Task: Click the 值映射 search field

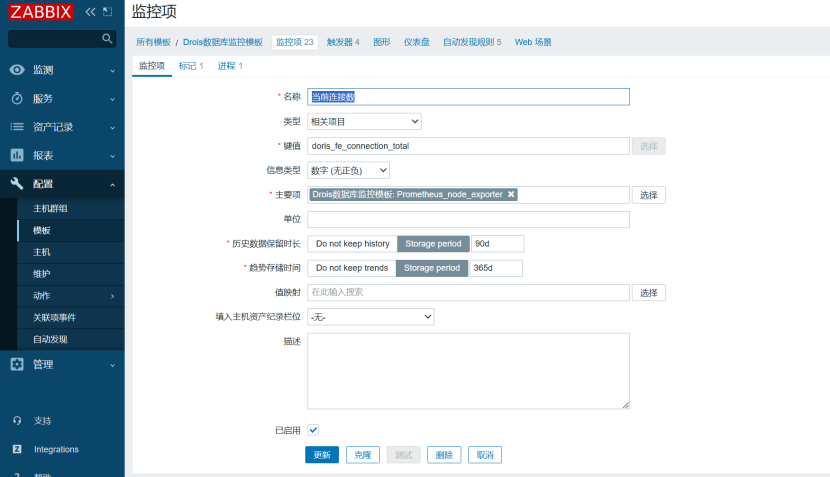Action: (468, 292)
